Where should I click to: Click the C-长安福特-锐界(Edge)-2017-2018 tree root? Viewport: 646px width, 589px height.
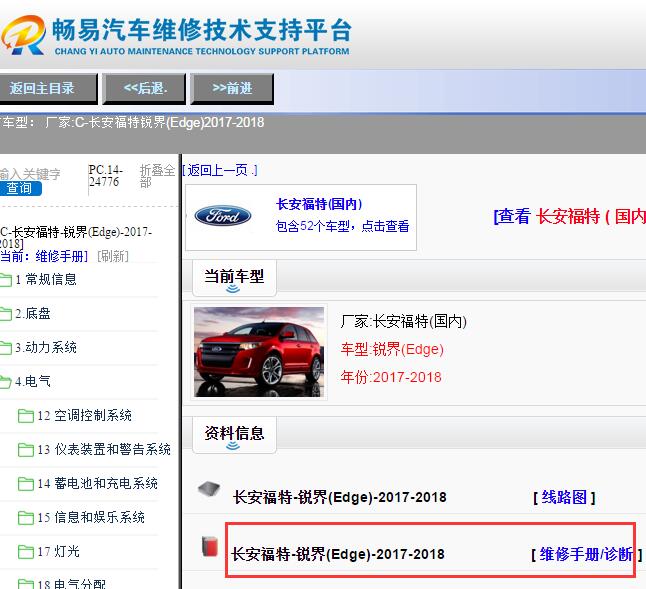click(x=76, y=238)
